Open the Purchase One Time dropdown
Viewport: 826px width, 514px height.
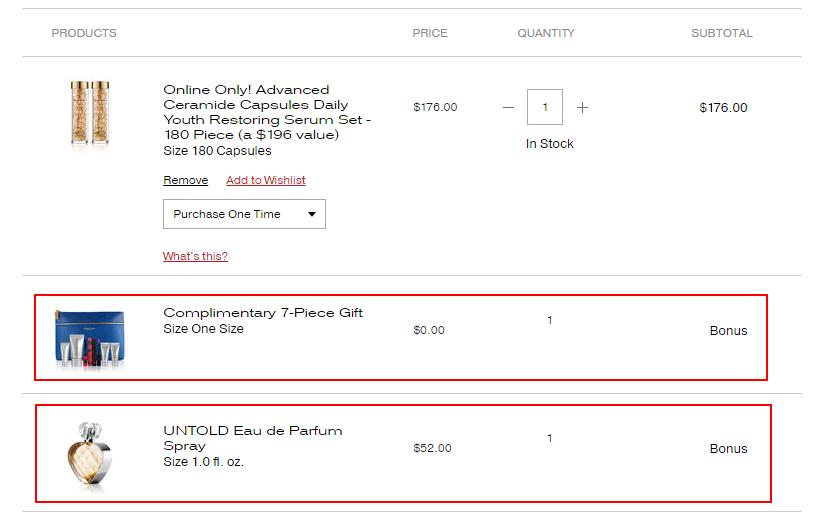(x=244, y=214)
